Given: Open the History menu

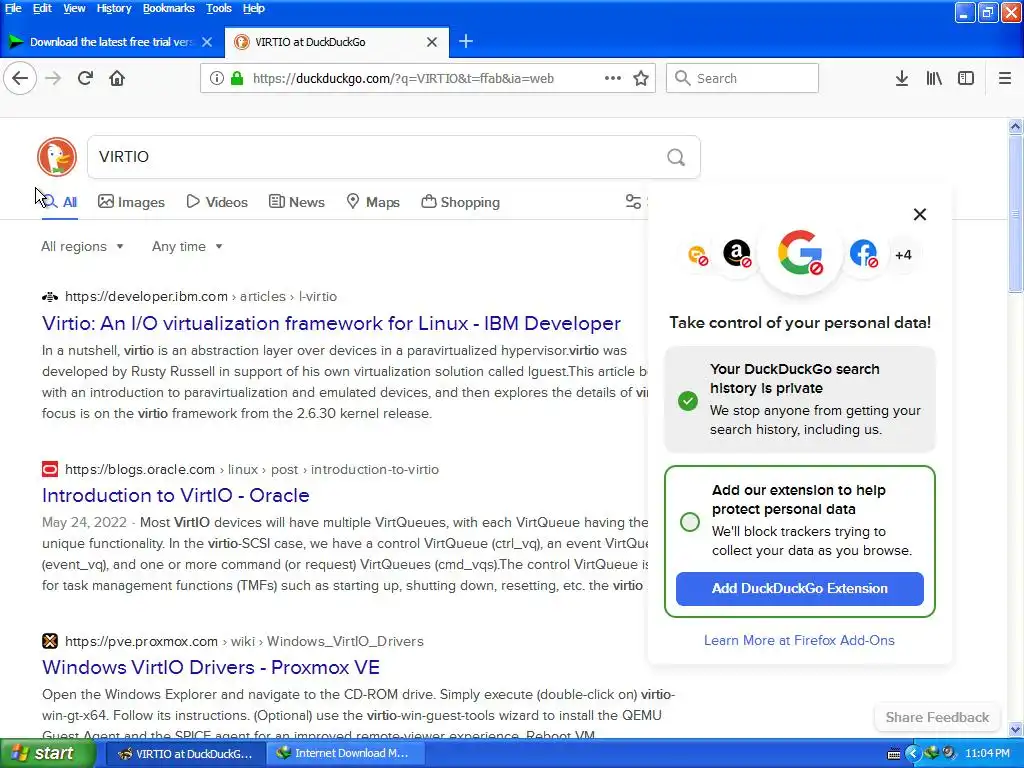Looking at the screenshot, I should tap(114, 8).
